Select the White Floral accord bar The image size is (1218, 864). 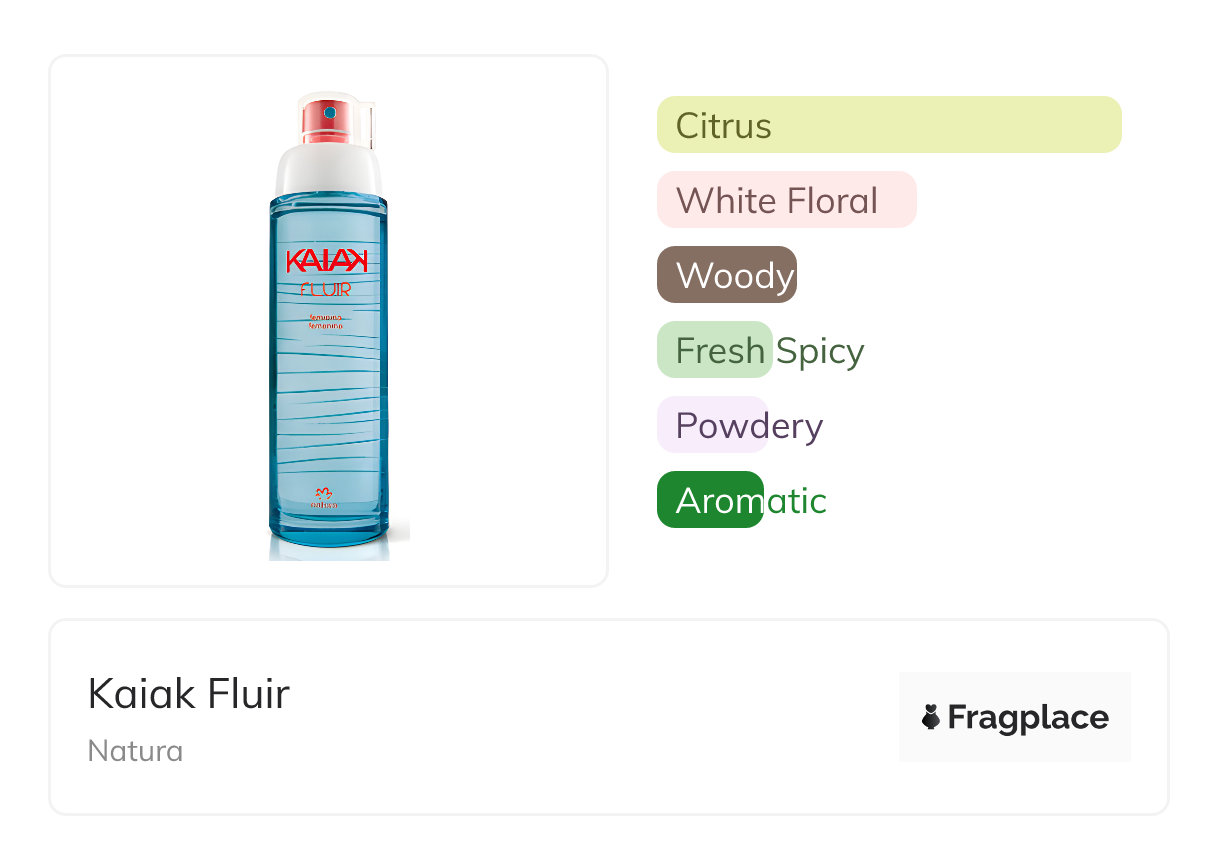[x=787, y=200]
